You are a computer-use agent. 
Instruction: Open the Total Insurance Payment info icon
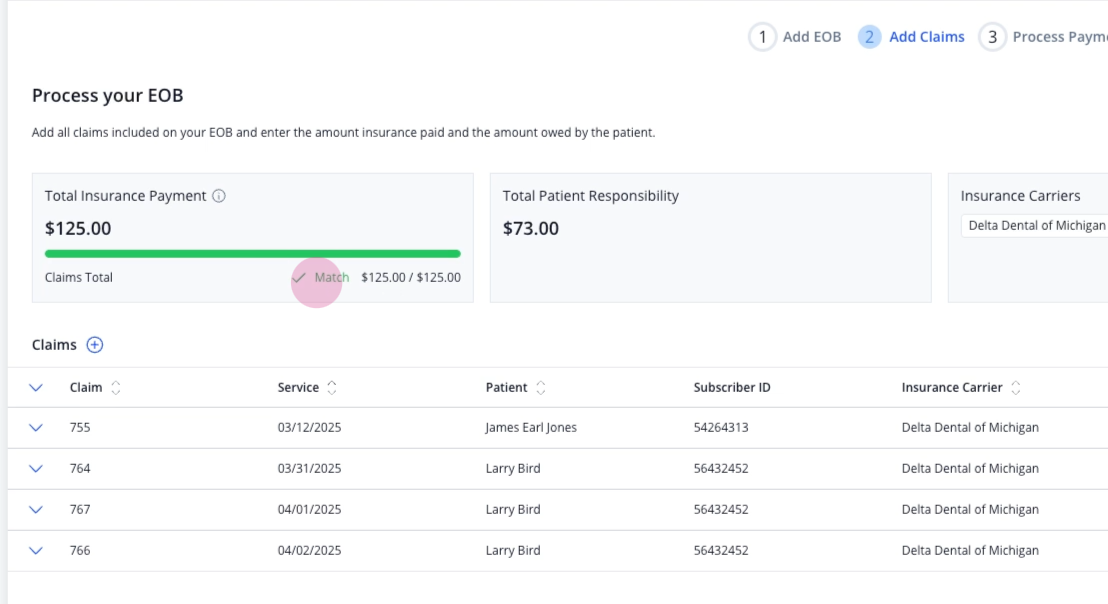coord(219,196)
